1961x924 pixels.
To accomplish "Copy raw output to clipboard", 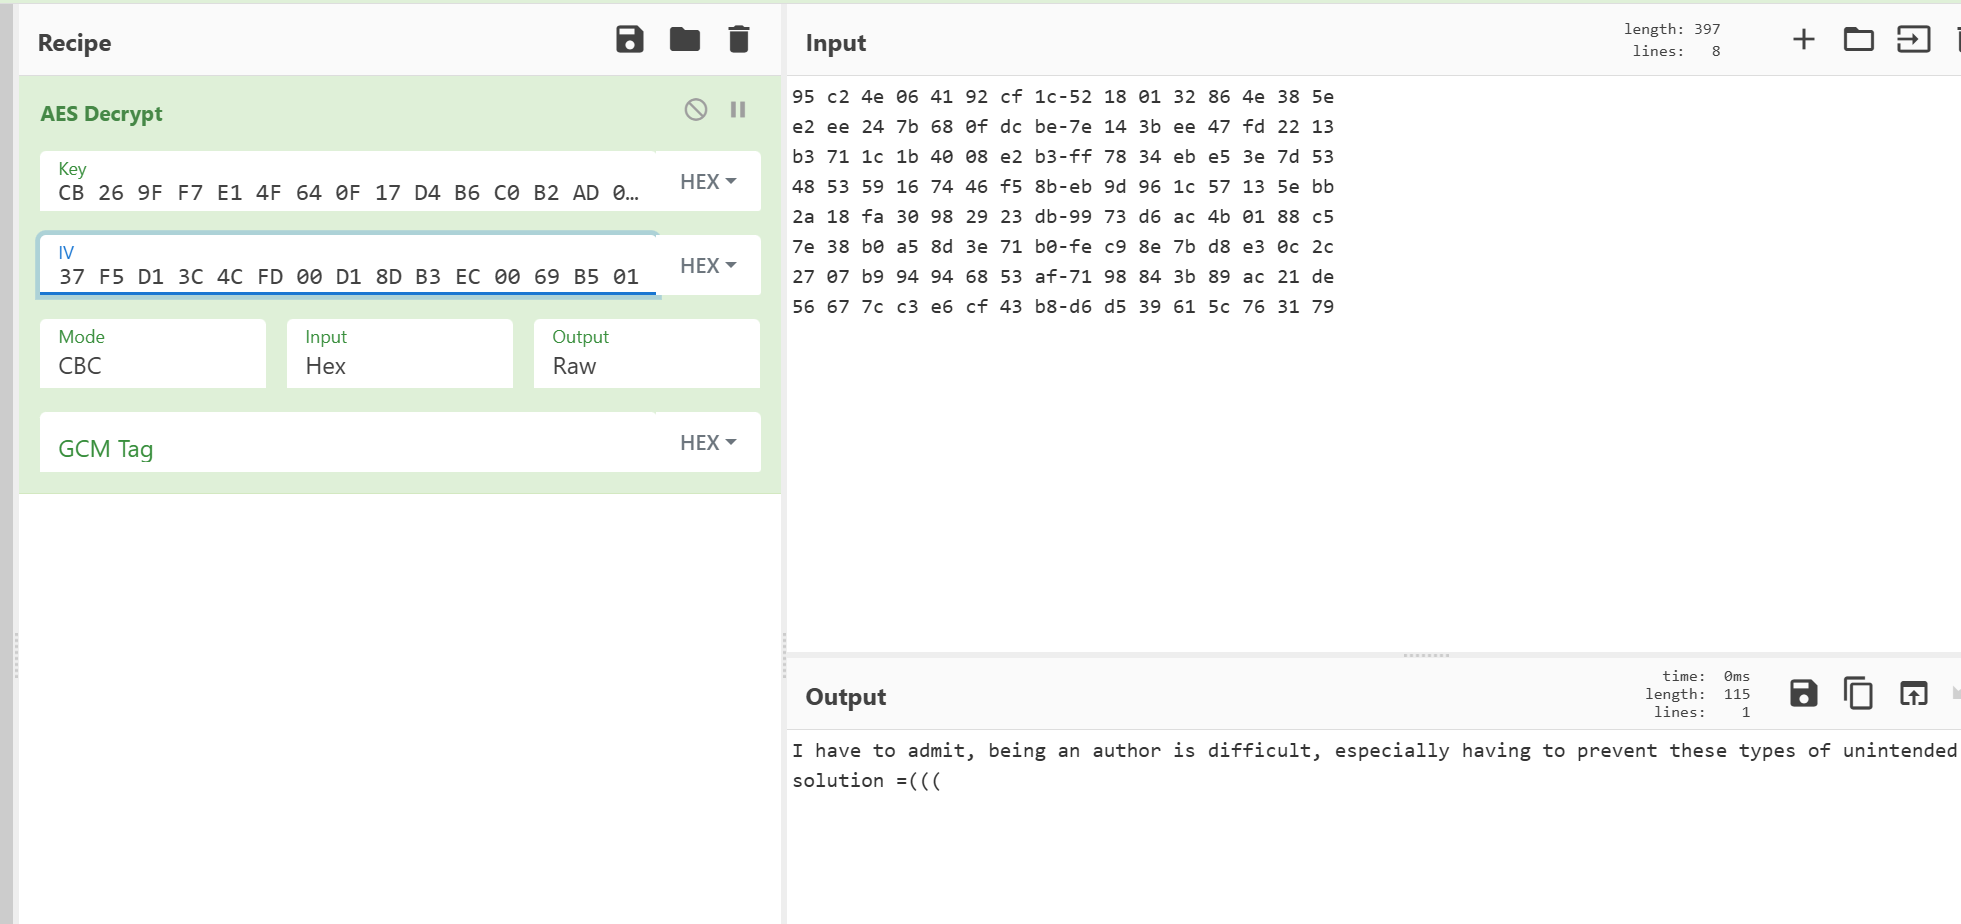I will 1858,693.
